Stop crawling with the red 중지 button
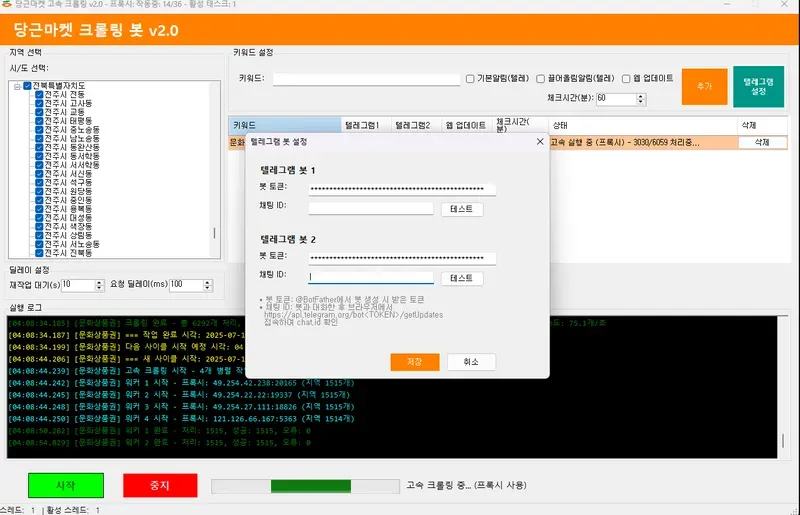Viewport: 800px width, 515px height. pos(160,485)
